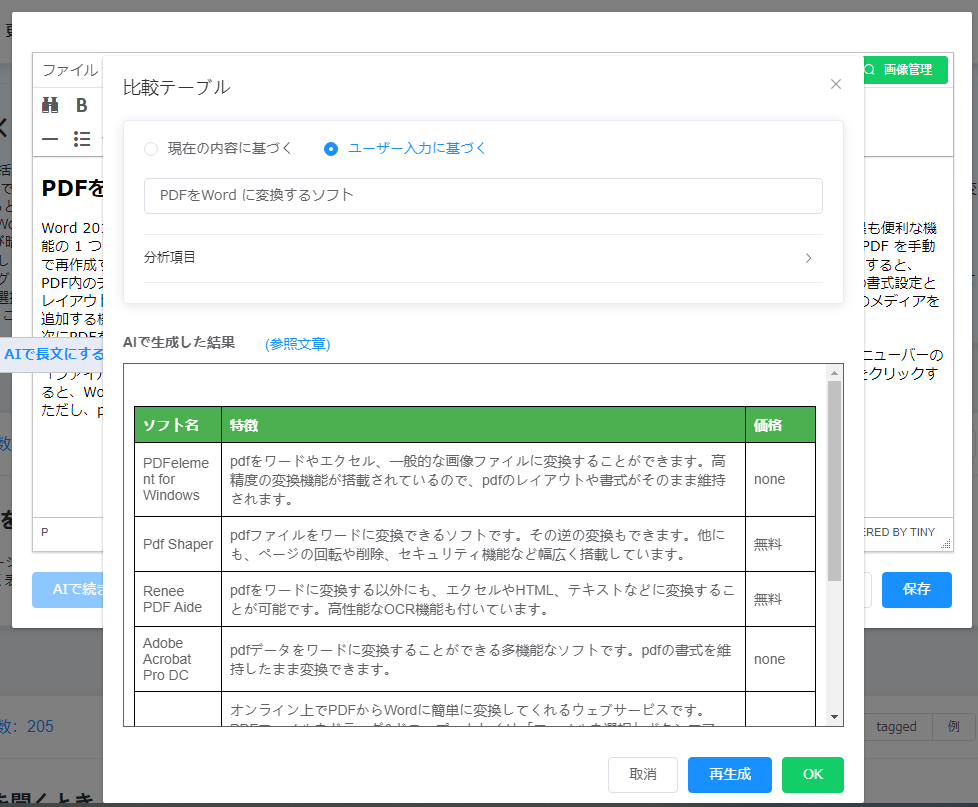Click the AIで生成した結果 label

[179, 342]
